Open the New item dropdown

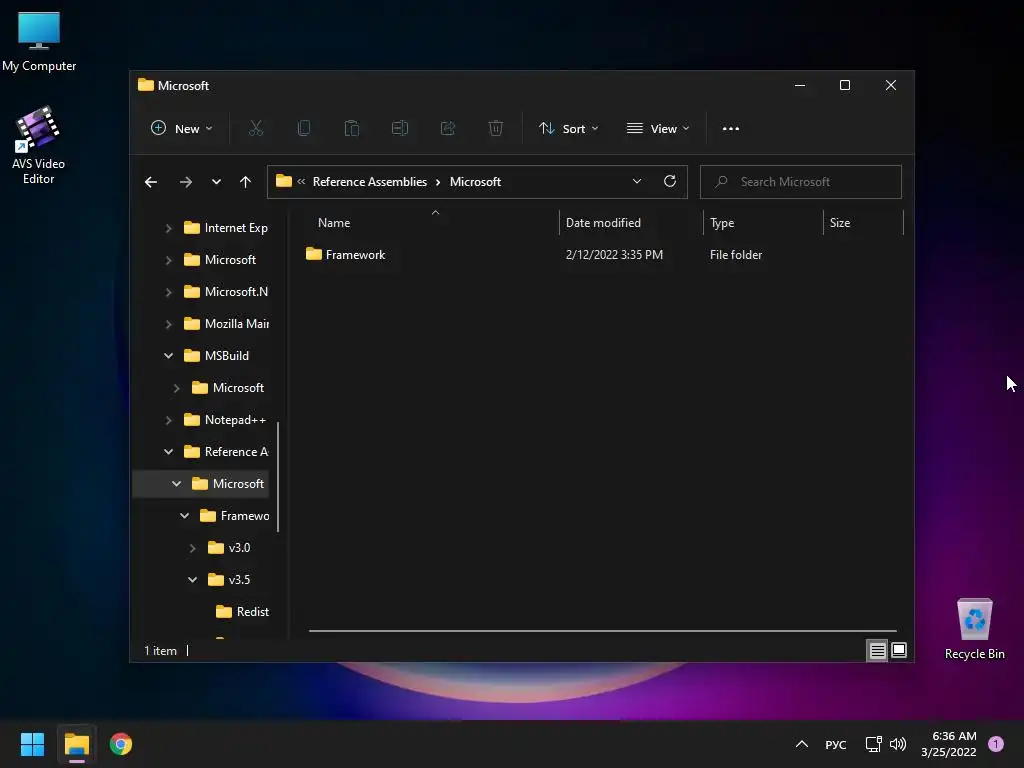coord(182,129)
